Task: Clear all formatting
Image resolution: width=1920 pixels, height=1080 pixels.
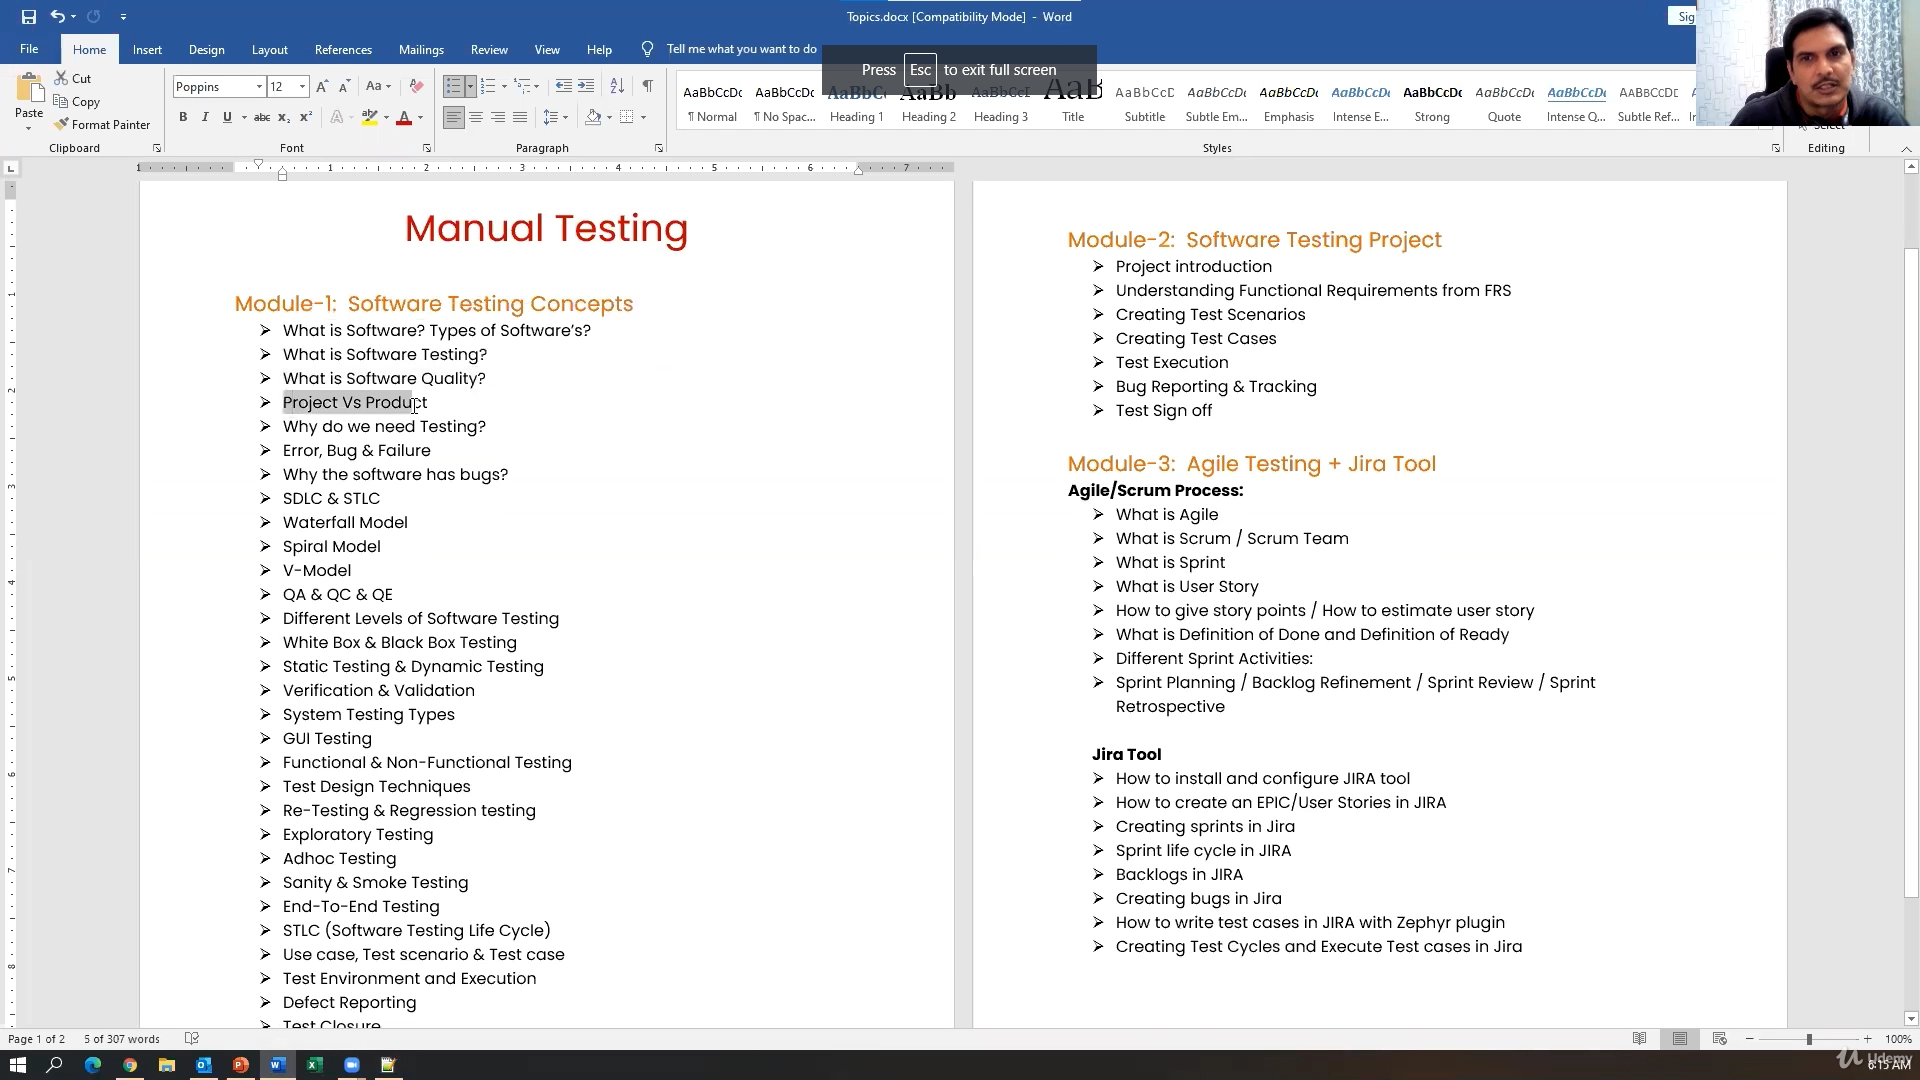Action: point(417,87)
